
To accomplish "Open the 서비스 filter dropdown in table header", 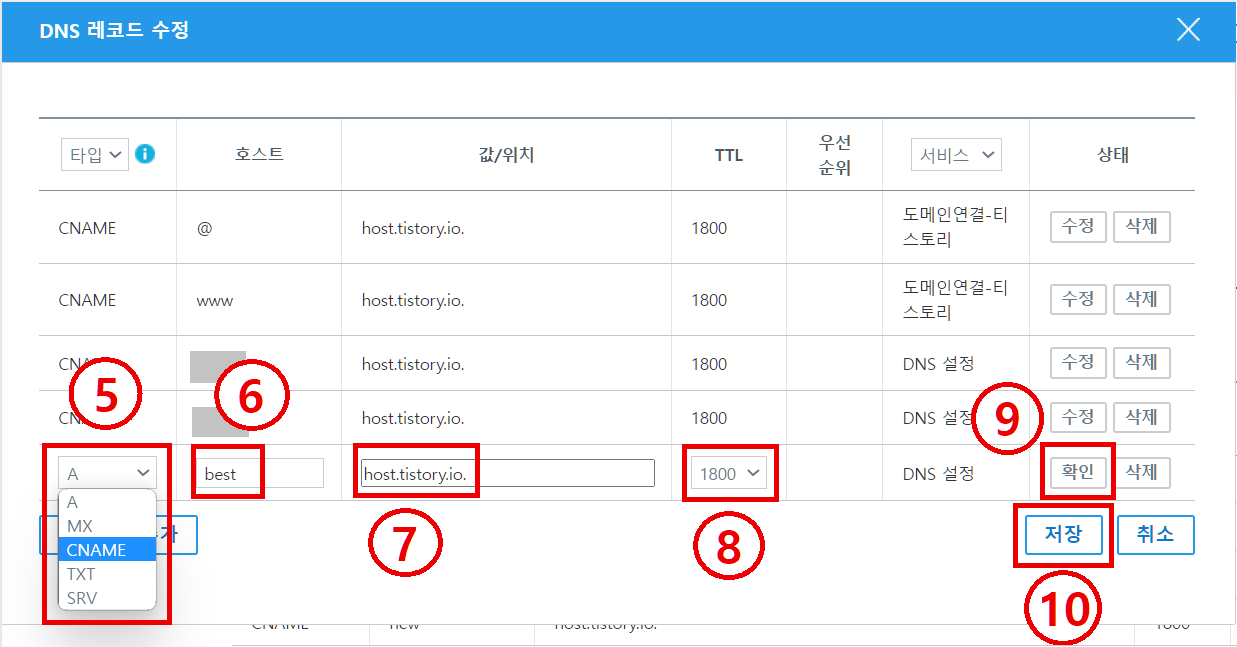I will coord(955,154).
